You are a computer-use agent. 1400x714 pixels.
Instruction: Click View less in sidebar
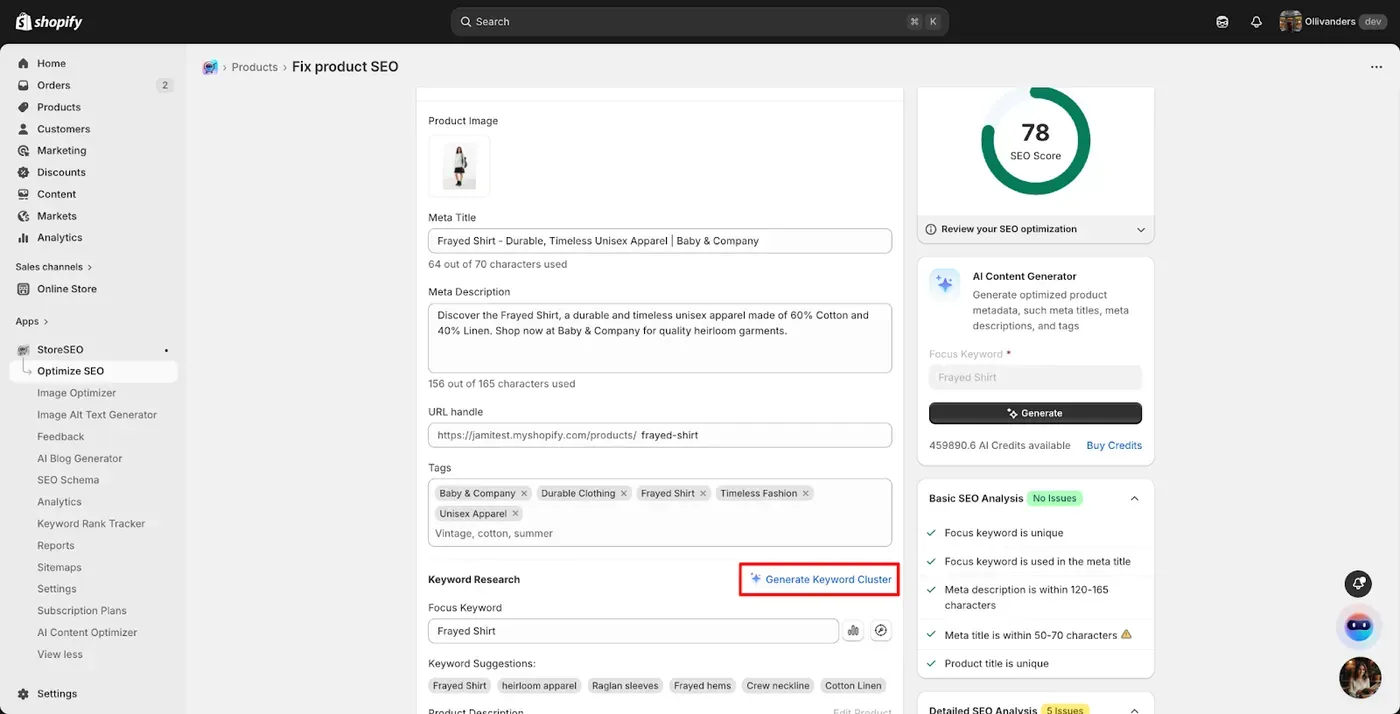(x=60, y=655)
